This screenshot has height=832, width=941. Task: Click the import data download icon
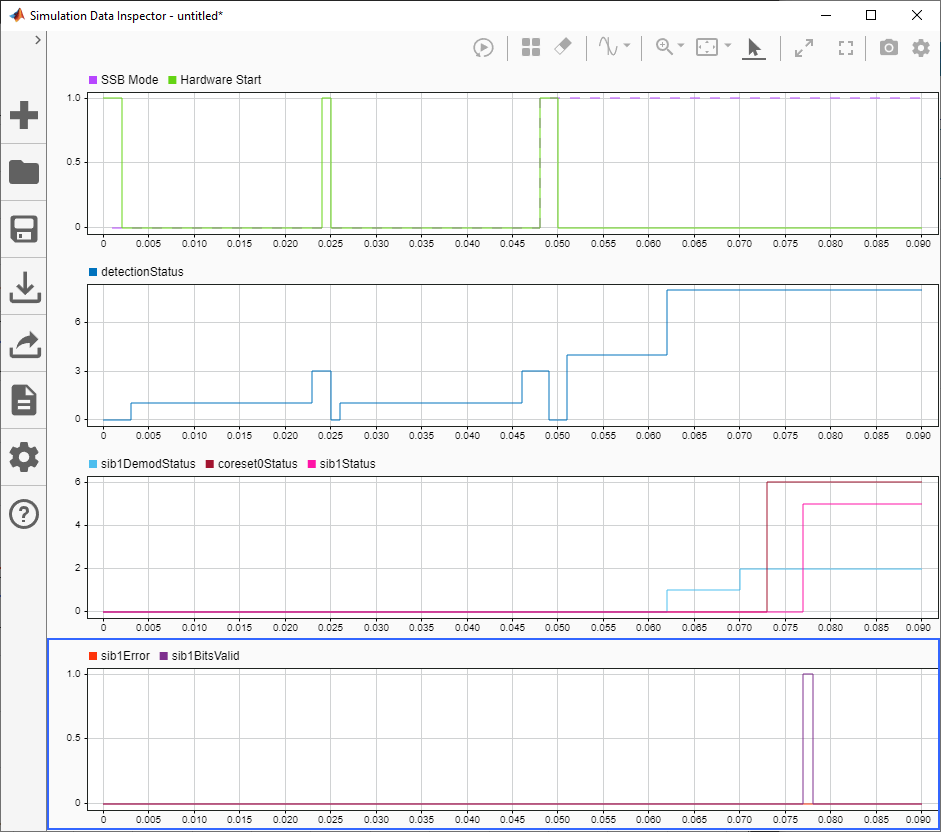tap(24, 287)
